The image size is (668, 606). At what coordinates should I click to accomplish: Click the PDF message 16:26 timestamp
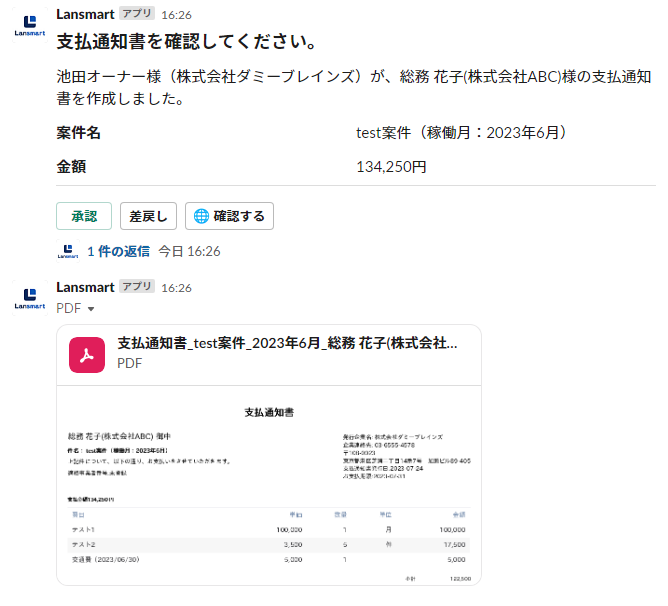point(176,288)
